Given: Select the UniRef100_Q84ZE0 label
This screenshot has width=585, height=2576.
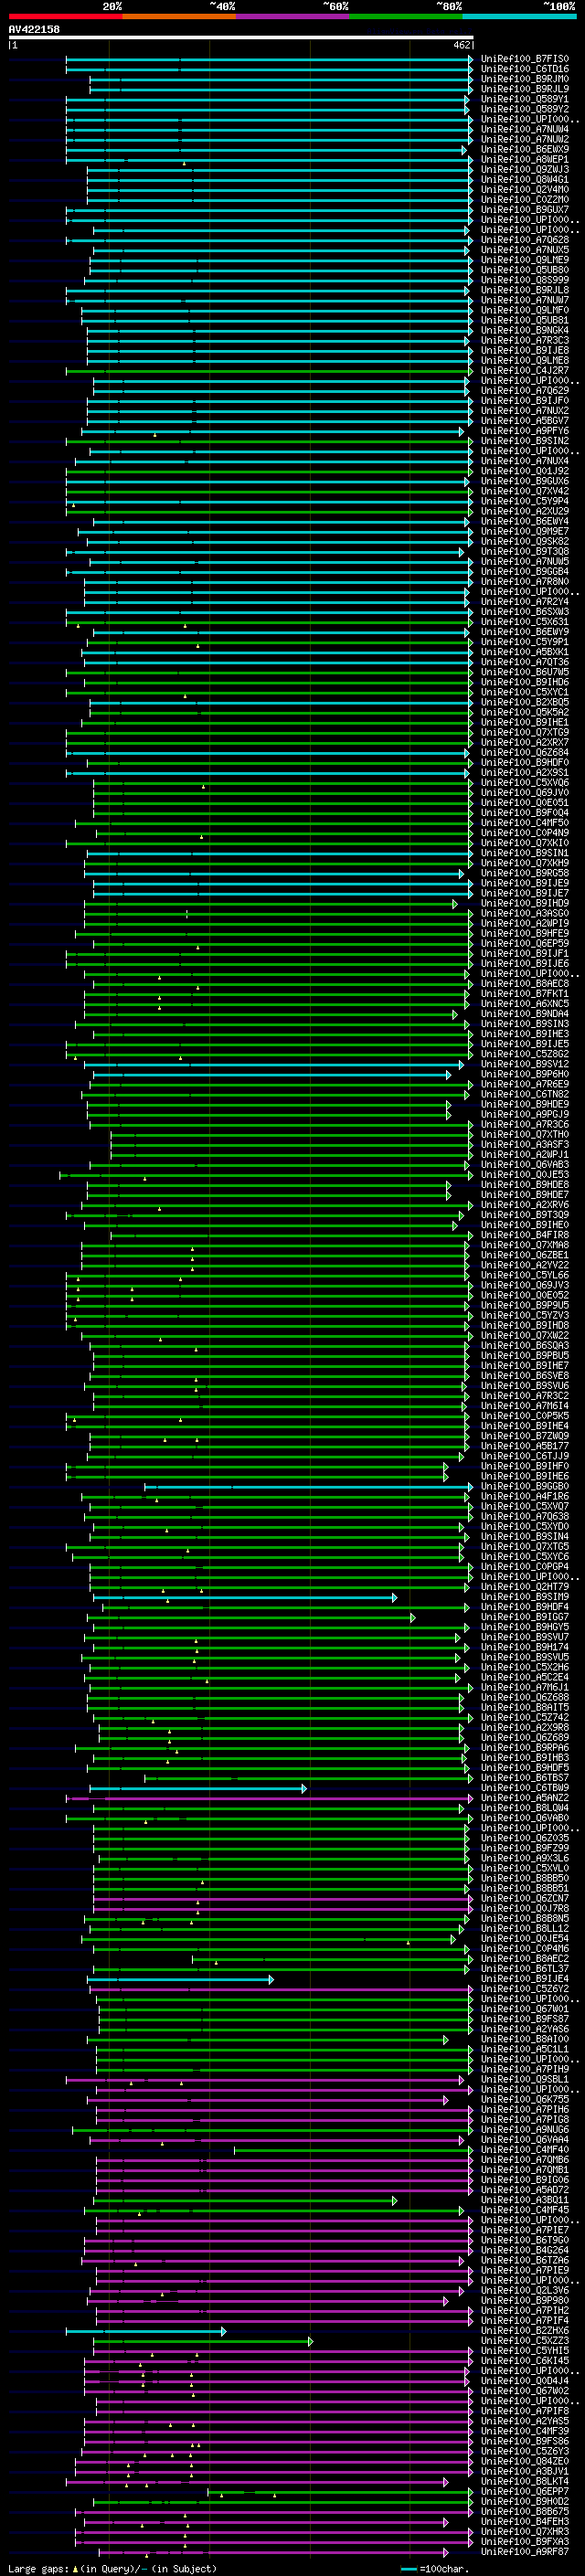Looking at the screenshot, I should coord(525,2462).
